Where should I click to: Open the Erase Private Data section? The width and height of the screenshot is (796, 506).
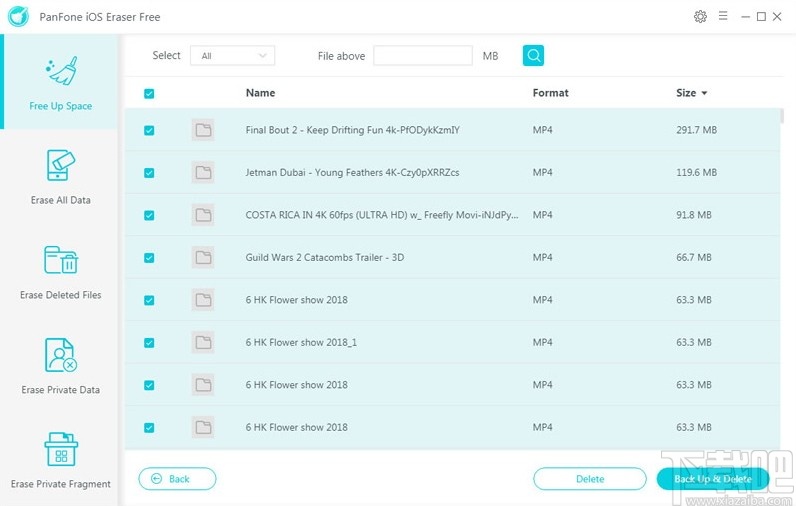[60, 366]
